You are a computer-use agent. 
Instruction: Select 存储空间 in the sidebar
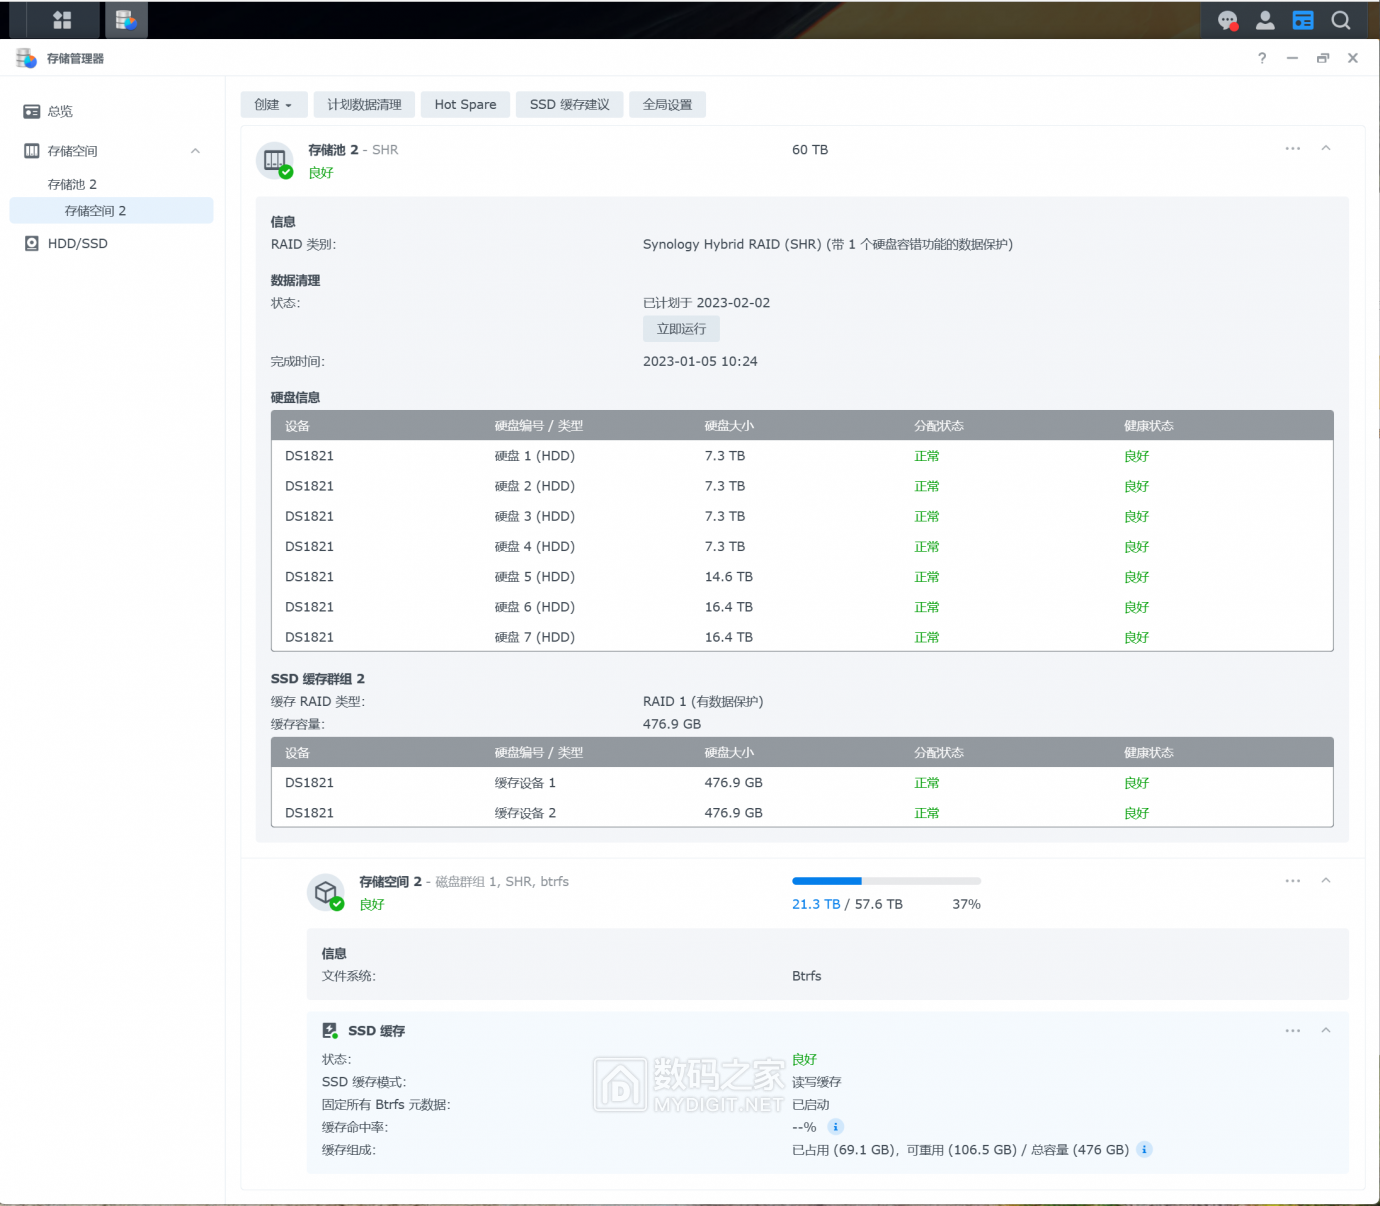point(73,151)
